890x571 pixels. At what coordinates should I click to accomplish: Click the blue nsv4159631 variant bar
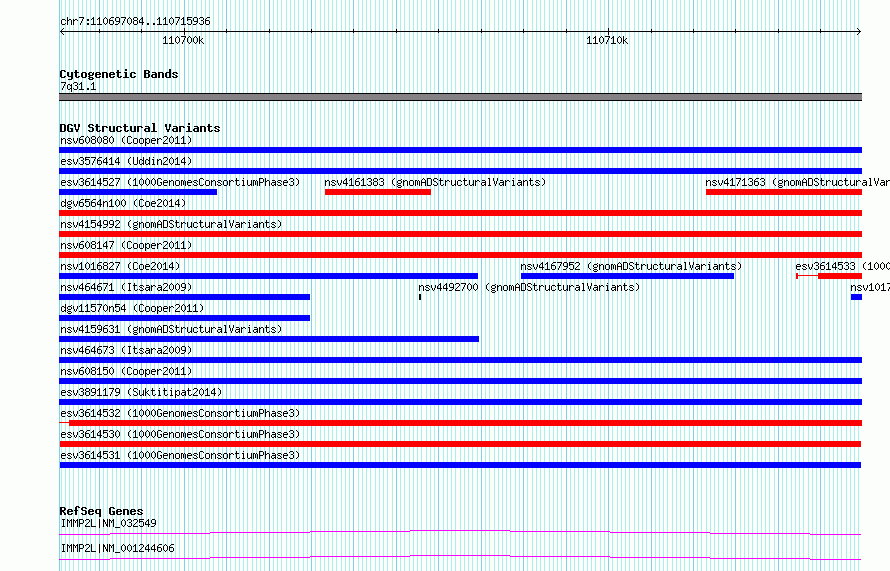pos(269,339)
